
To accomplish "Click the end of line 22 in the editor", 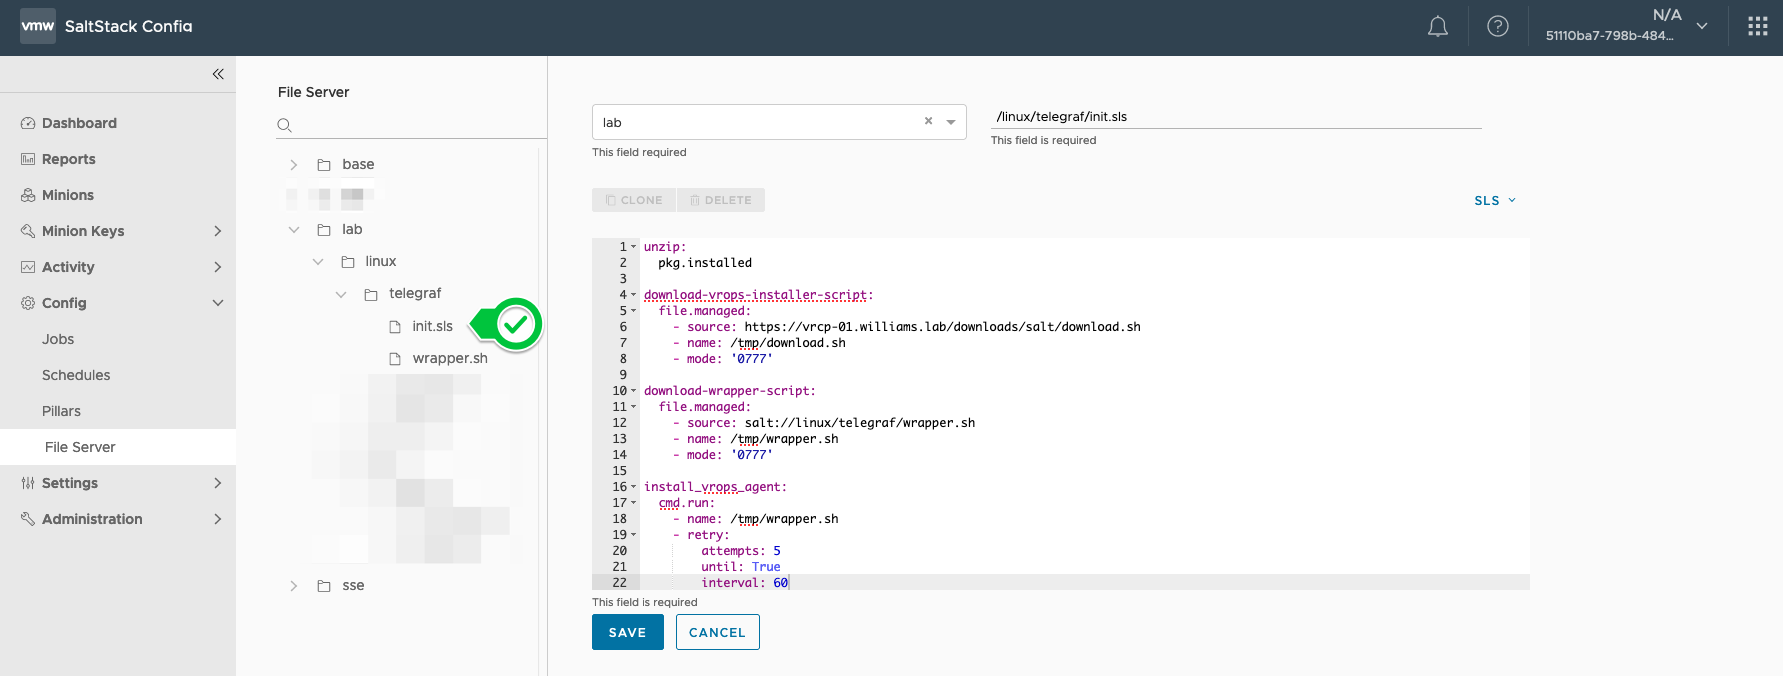I will pyautogui.click(x=790, y=583).
